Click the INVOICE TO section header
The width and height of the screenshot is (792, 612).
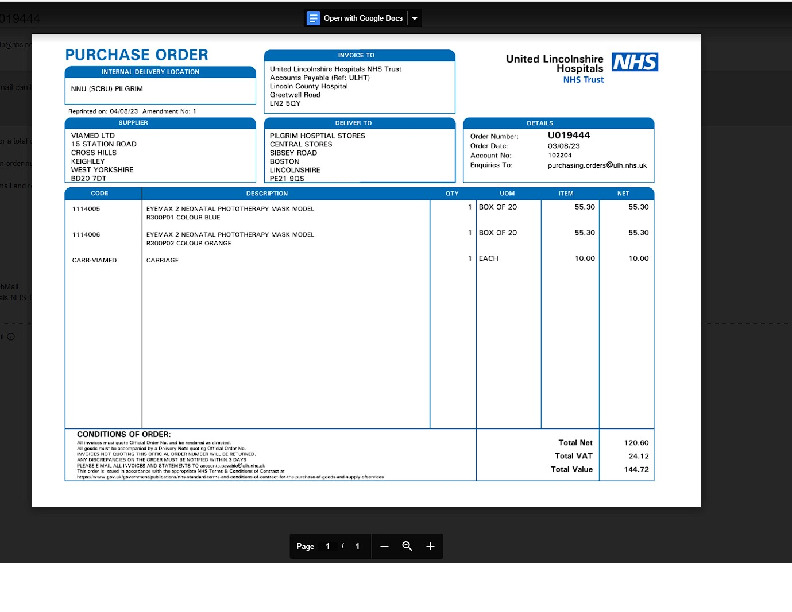coord(359,55)
